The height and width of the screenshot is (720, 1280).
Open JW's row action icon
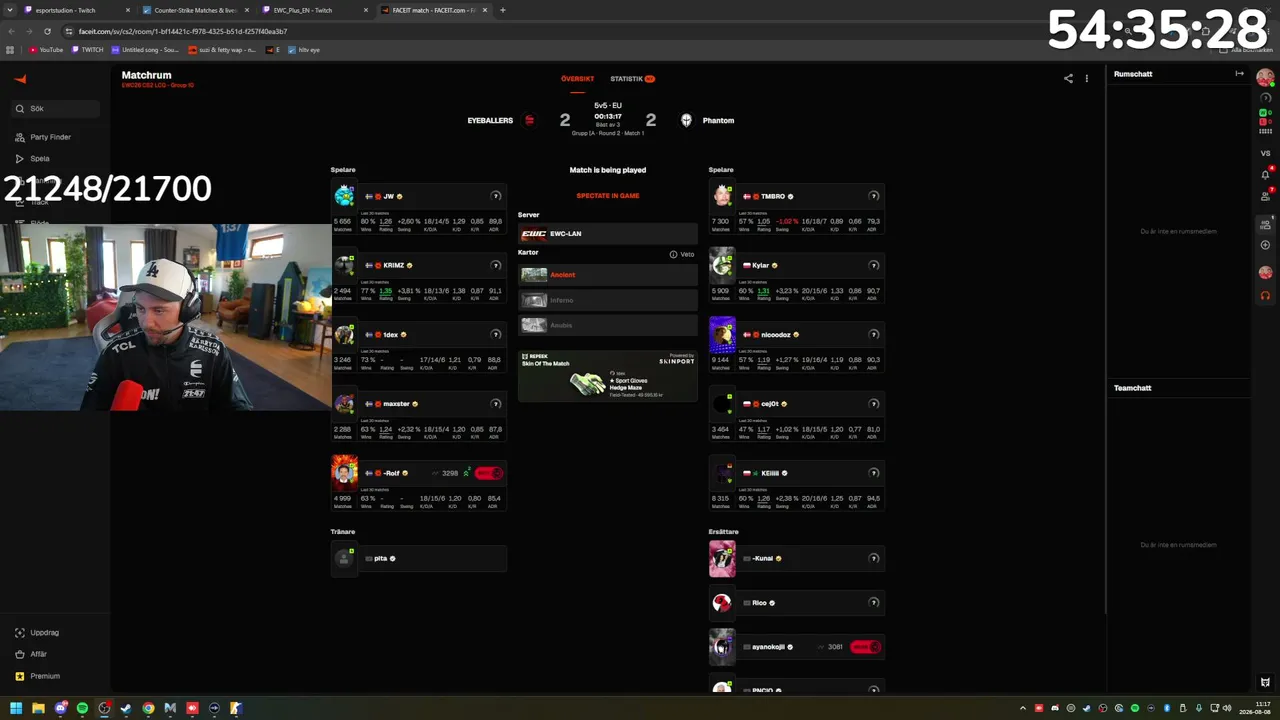(495, 196)
